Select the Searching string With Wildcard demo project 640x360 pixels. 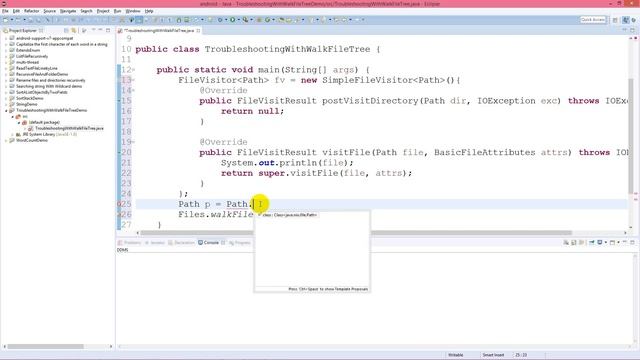(x=49, y=87)
